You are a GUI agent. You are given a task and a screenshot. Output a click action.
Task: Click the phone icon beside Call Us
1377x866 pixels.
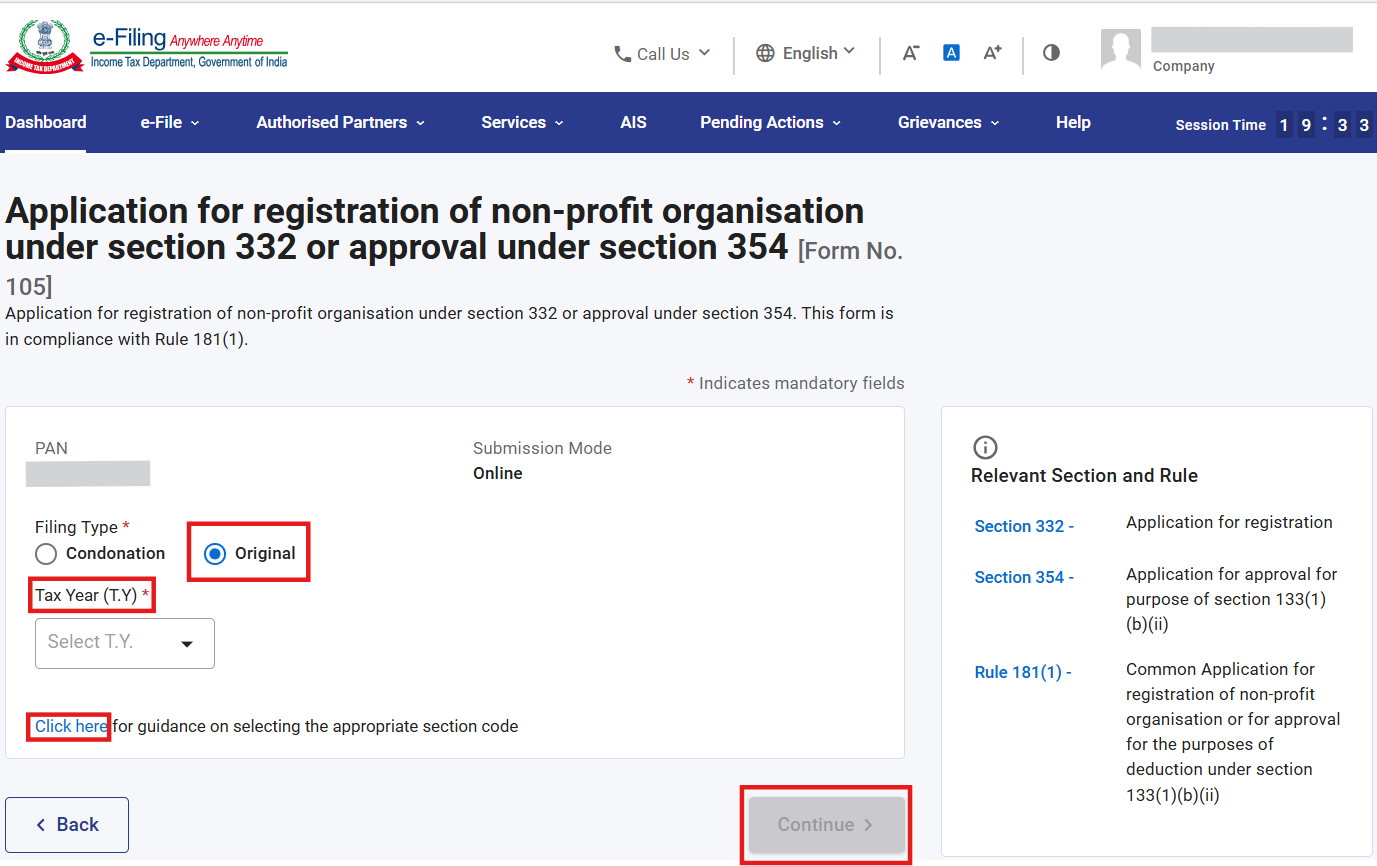[623, 54]
